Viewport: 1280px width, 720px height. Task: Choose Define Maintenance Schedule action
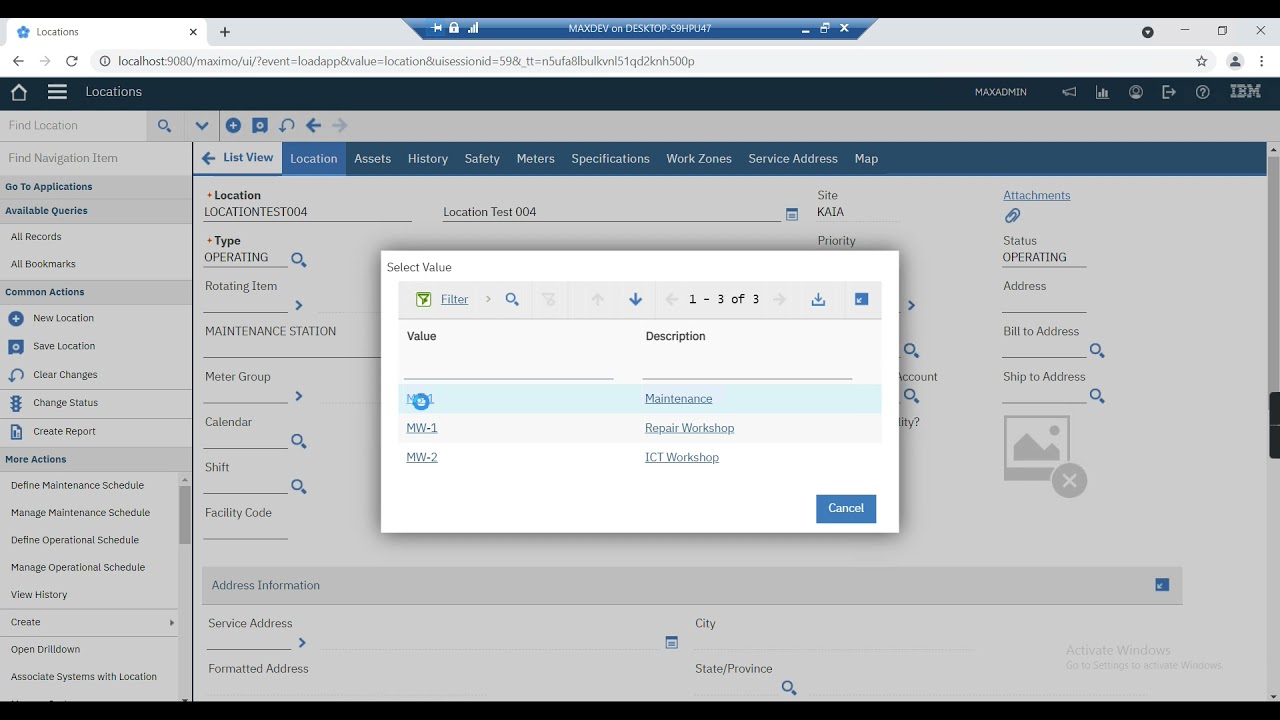[x=77, y=485]
